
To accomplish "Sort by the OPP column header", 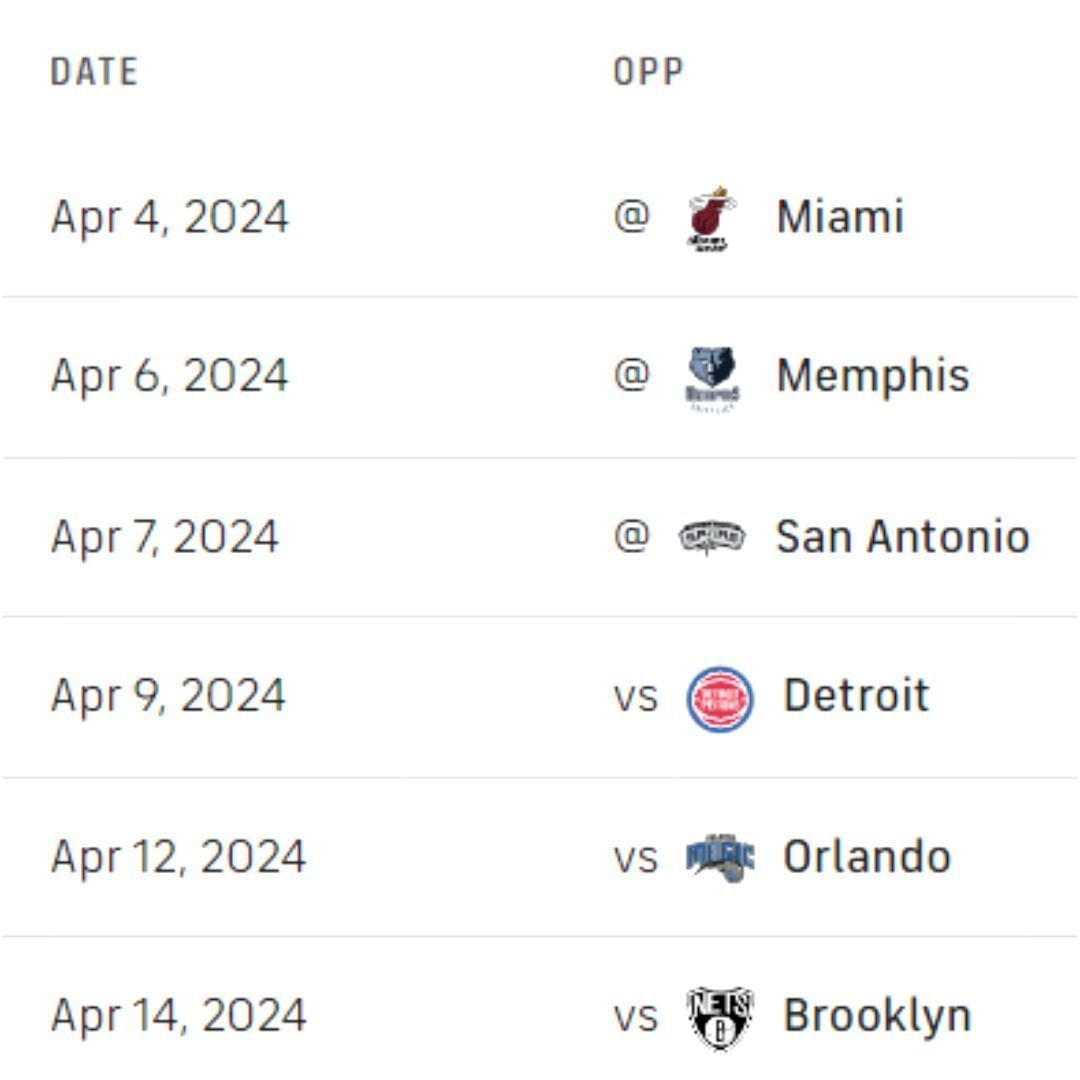I will click(x=648, y=72).
